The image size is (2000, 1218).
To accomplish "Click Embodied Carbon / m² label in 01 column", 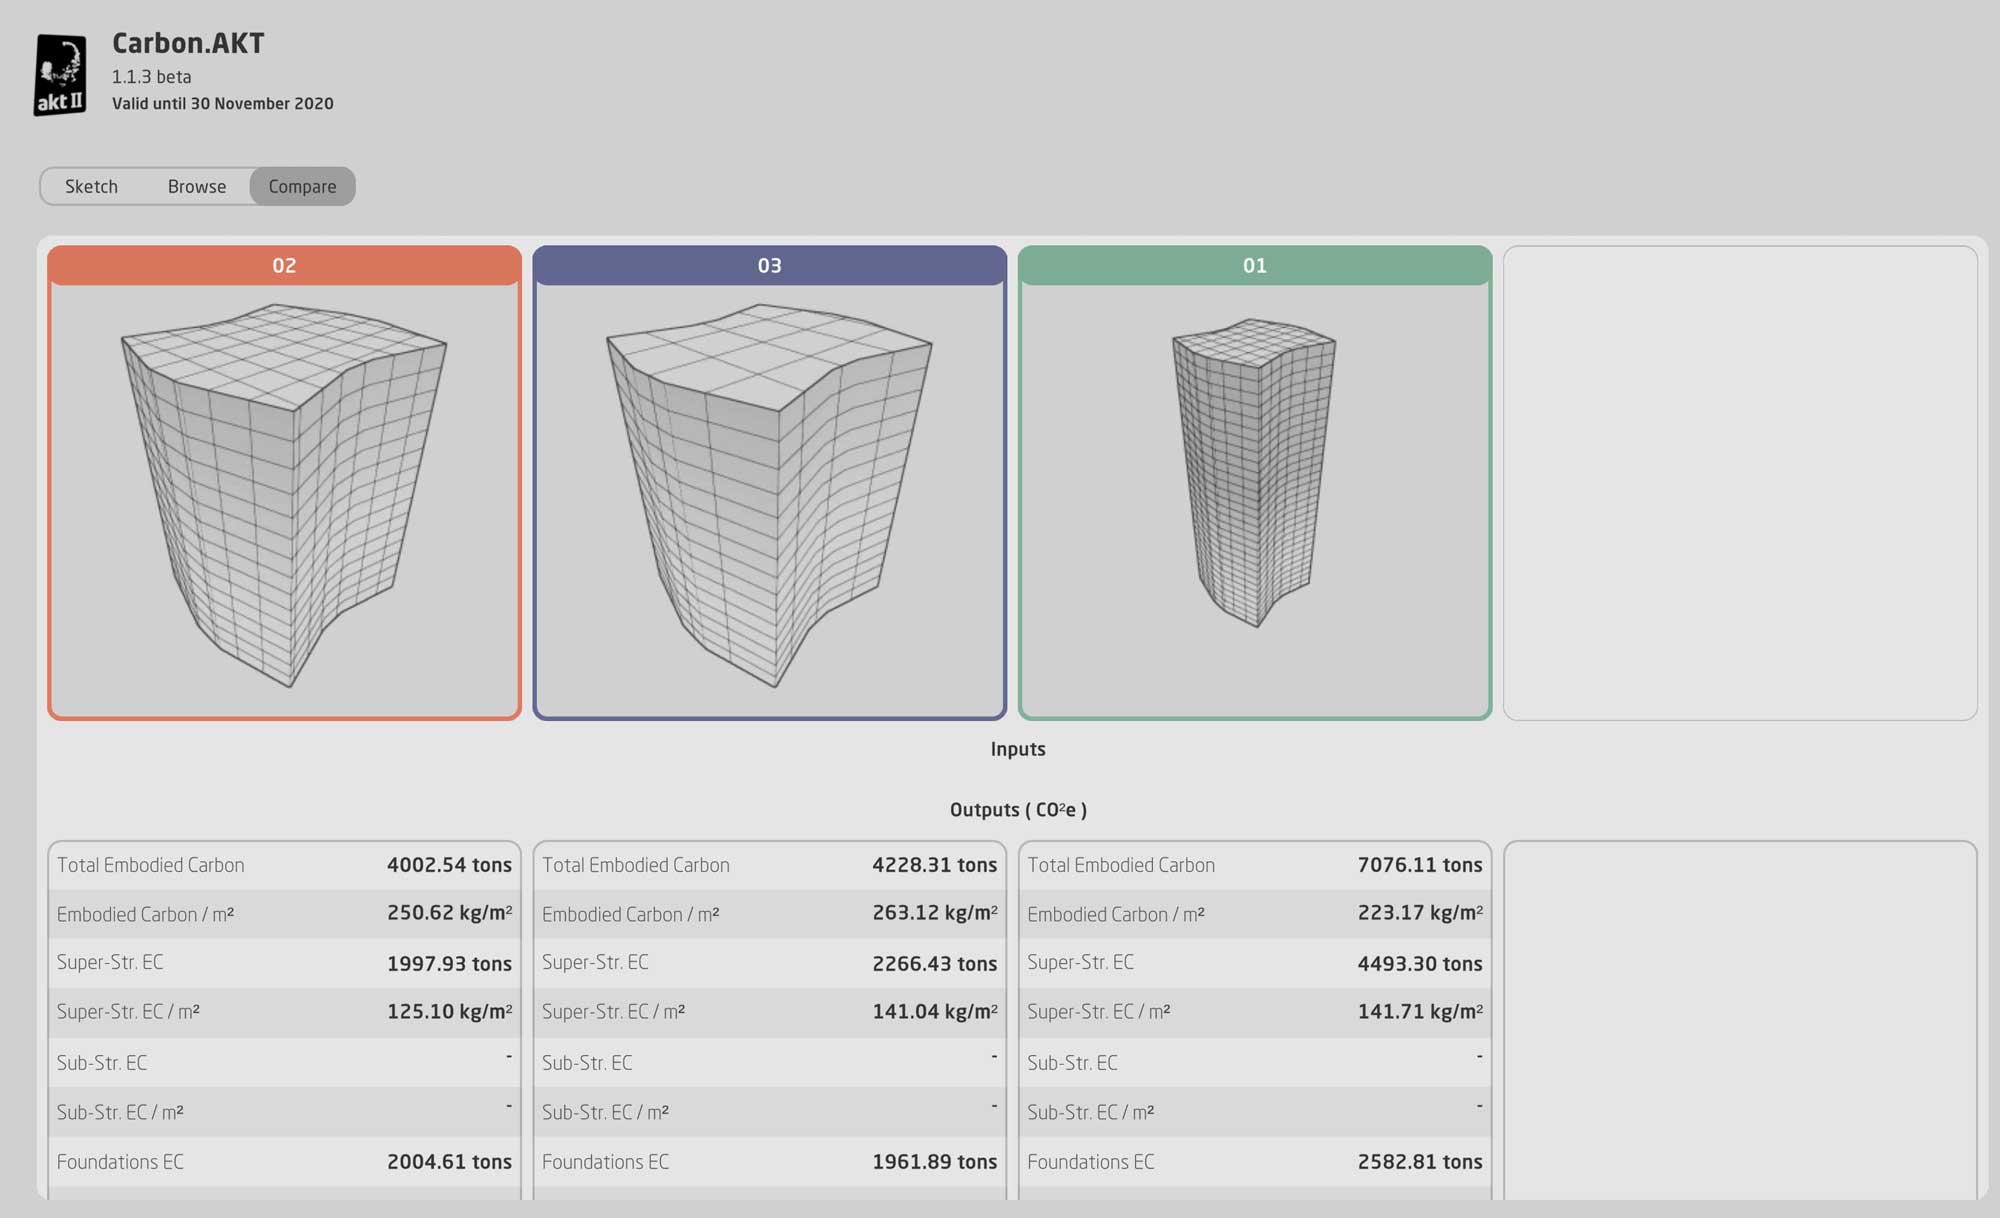I will (1116, 915).
